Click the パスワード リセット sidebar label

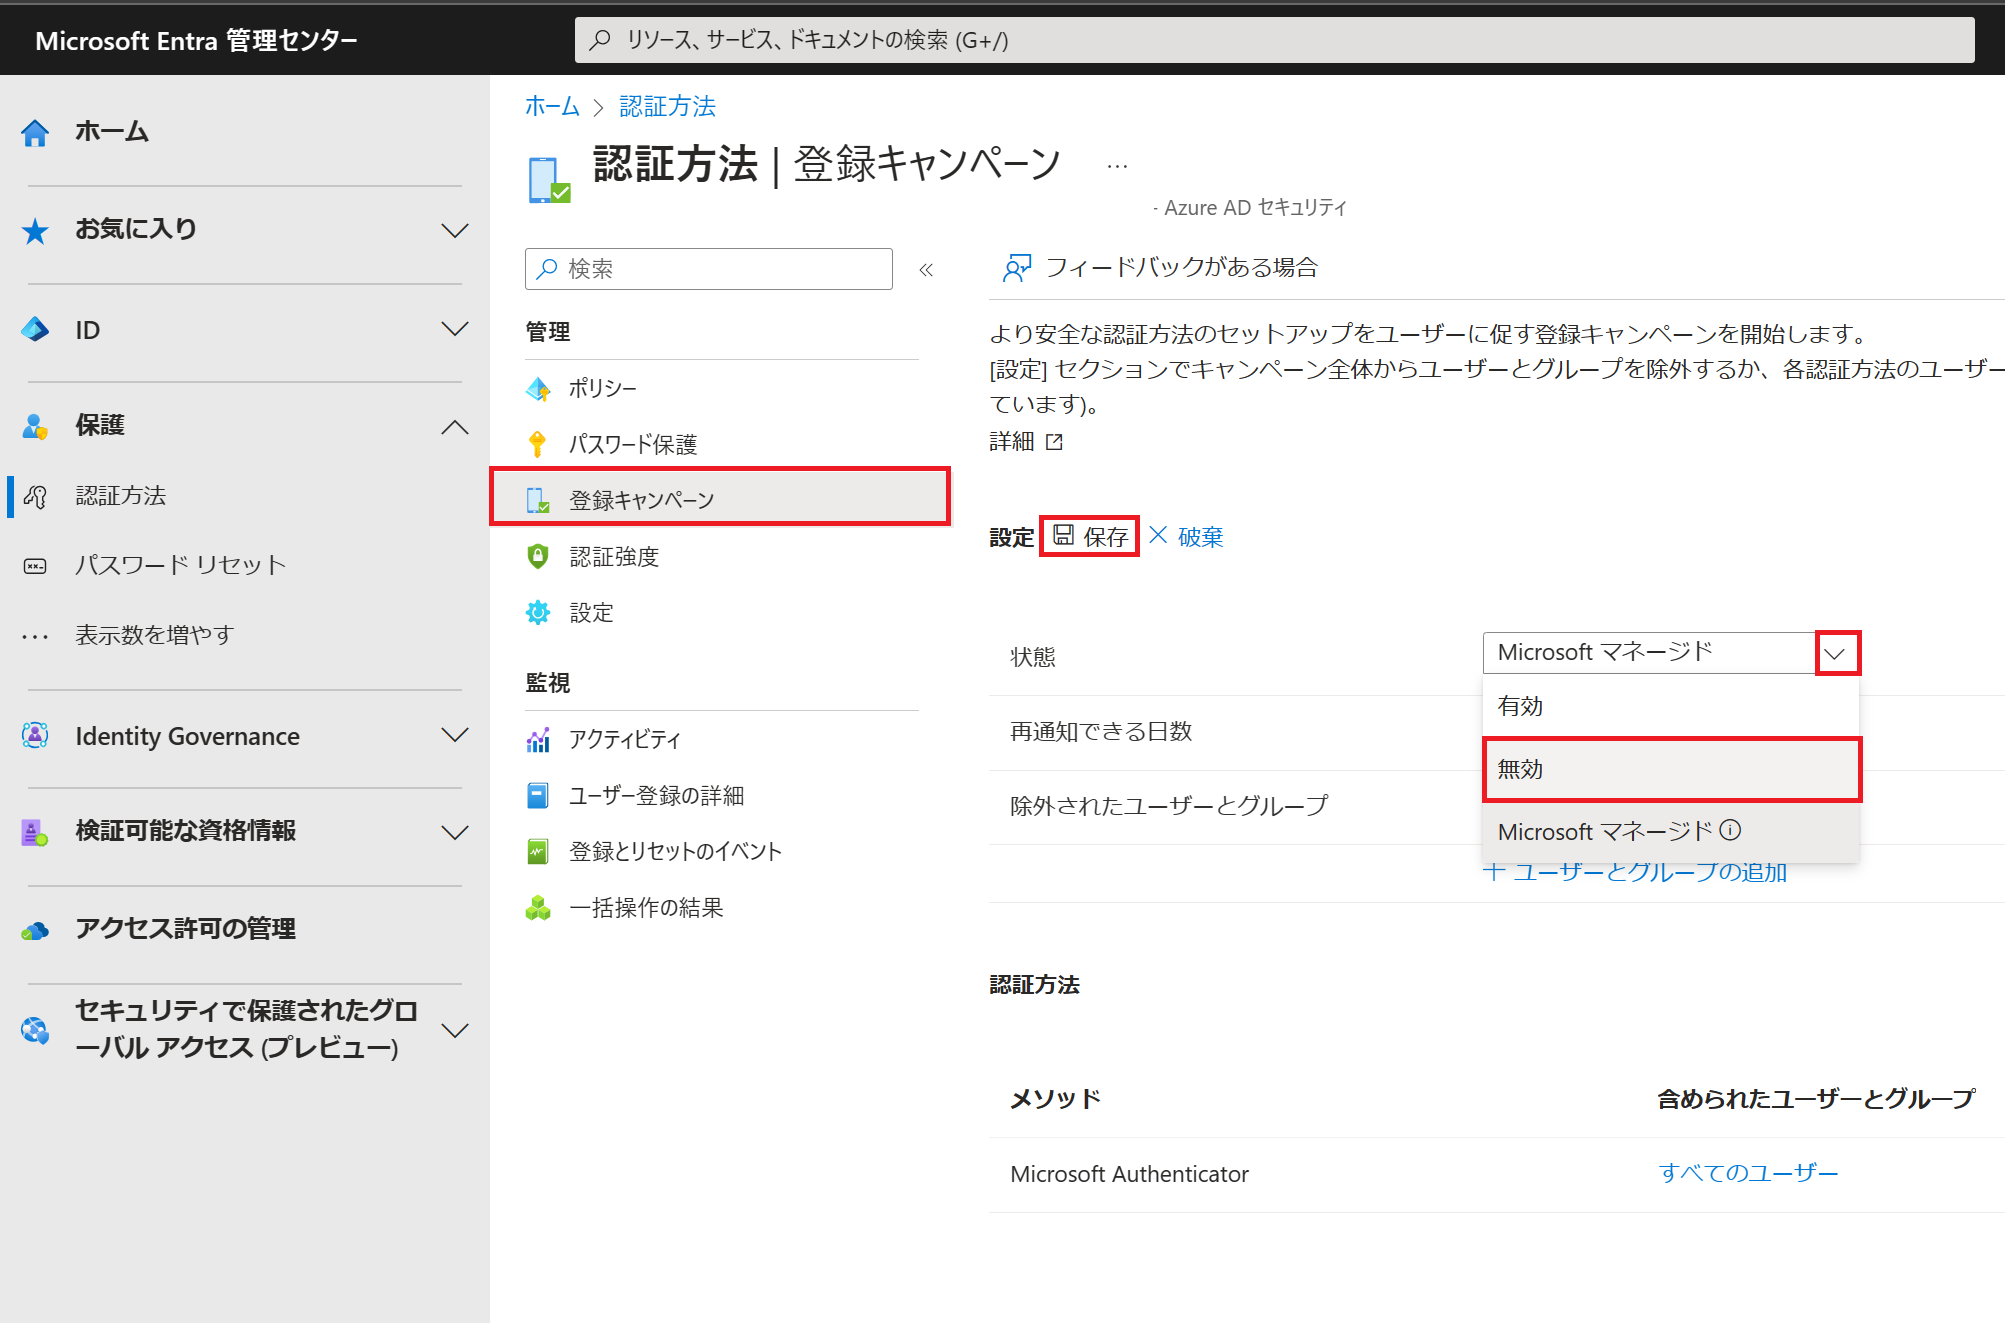click(x=181, y=566)
